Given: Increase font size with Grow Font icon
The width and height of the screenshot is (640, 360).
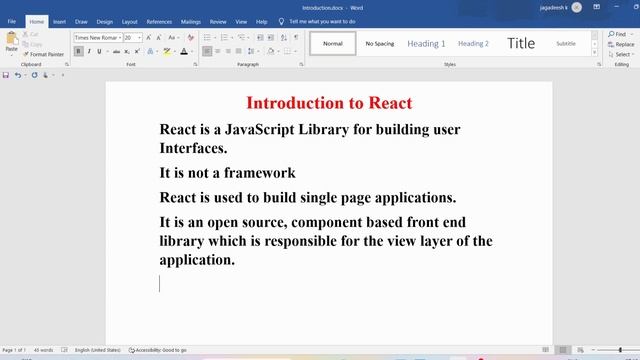Looking at the screenshot, I should point(149,38).
